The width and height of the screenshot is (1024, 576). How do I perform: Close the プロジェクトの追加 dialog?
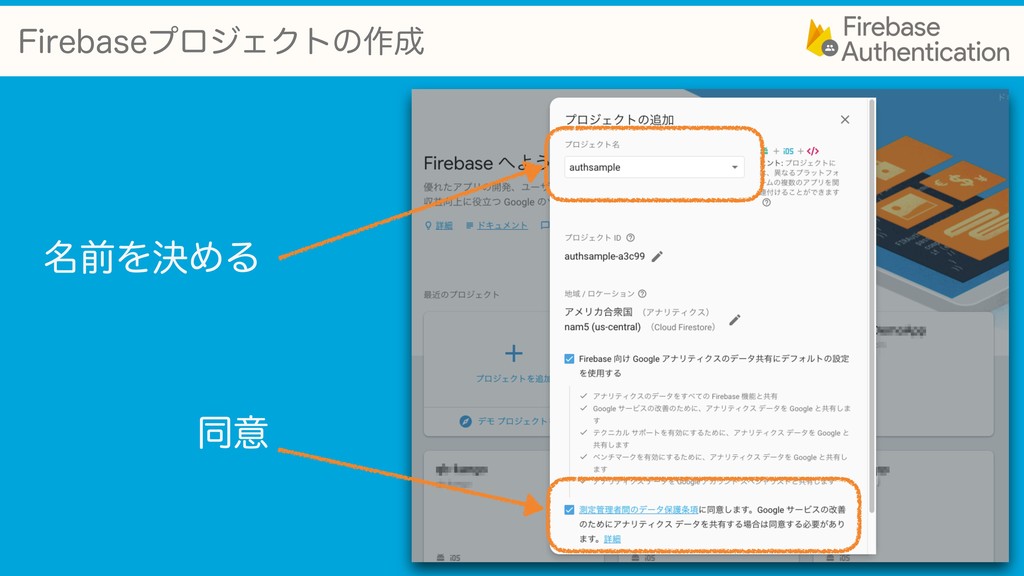pos(844,120)
